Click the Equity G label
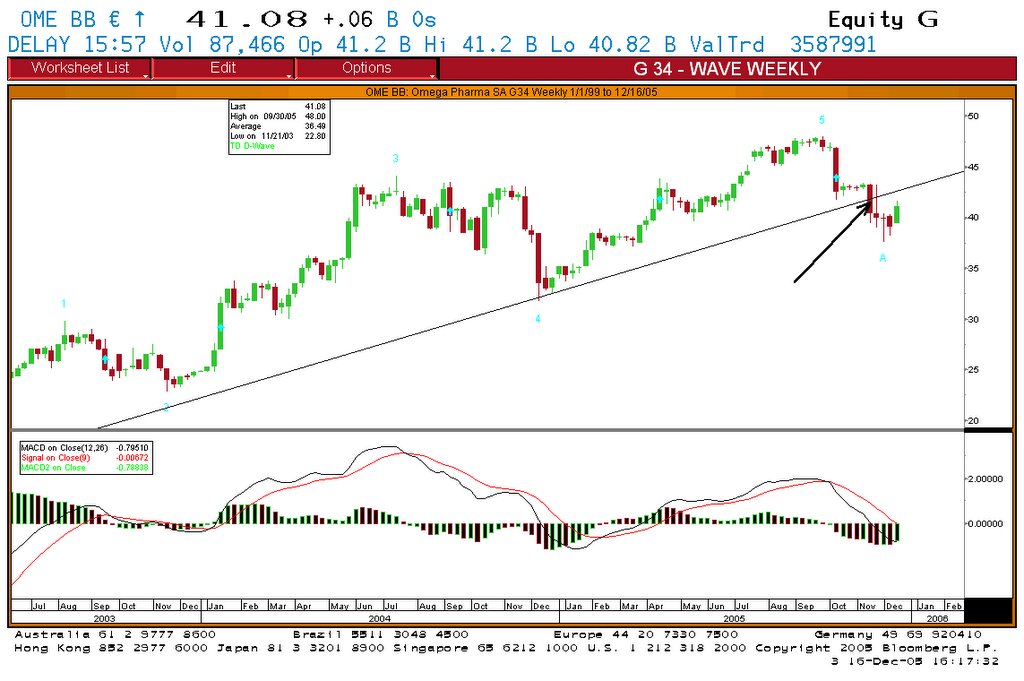This screenshot has height=681, width=1024. click(x=883, y=20)
